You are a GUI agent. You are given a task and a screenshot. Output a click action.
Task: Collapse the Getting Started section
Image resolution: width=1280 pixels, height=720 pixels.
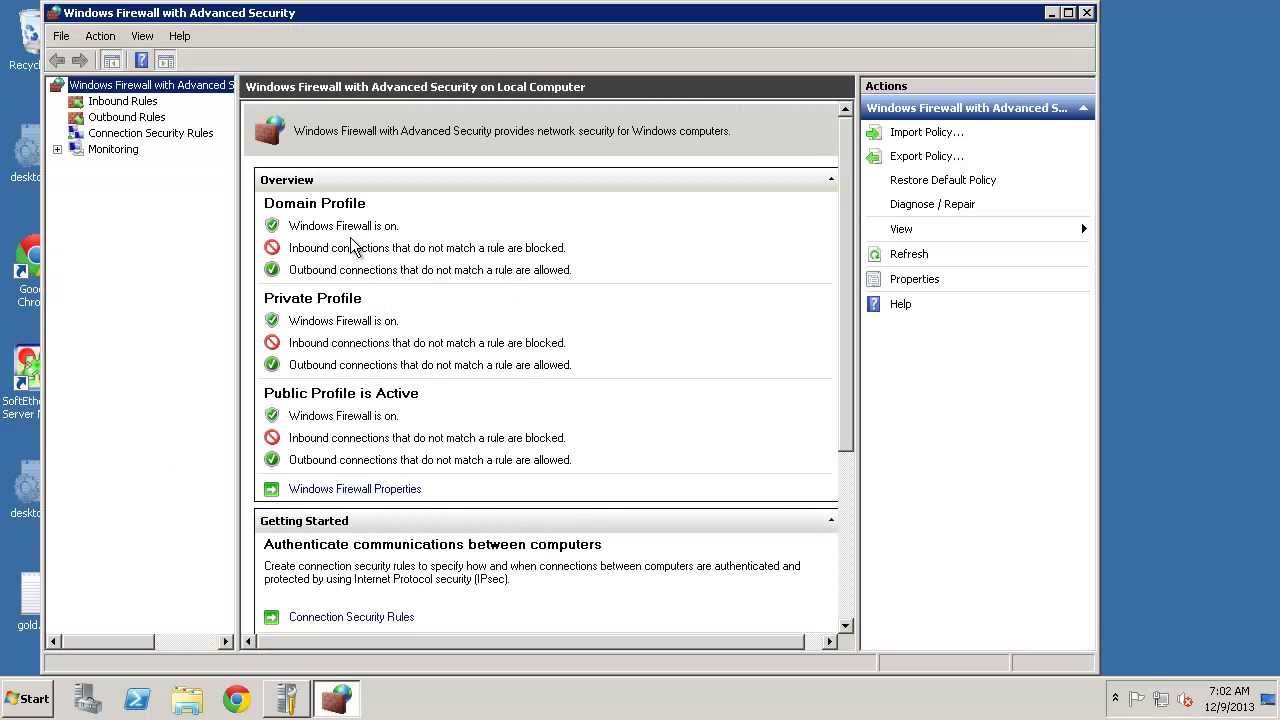[831, 520]
